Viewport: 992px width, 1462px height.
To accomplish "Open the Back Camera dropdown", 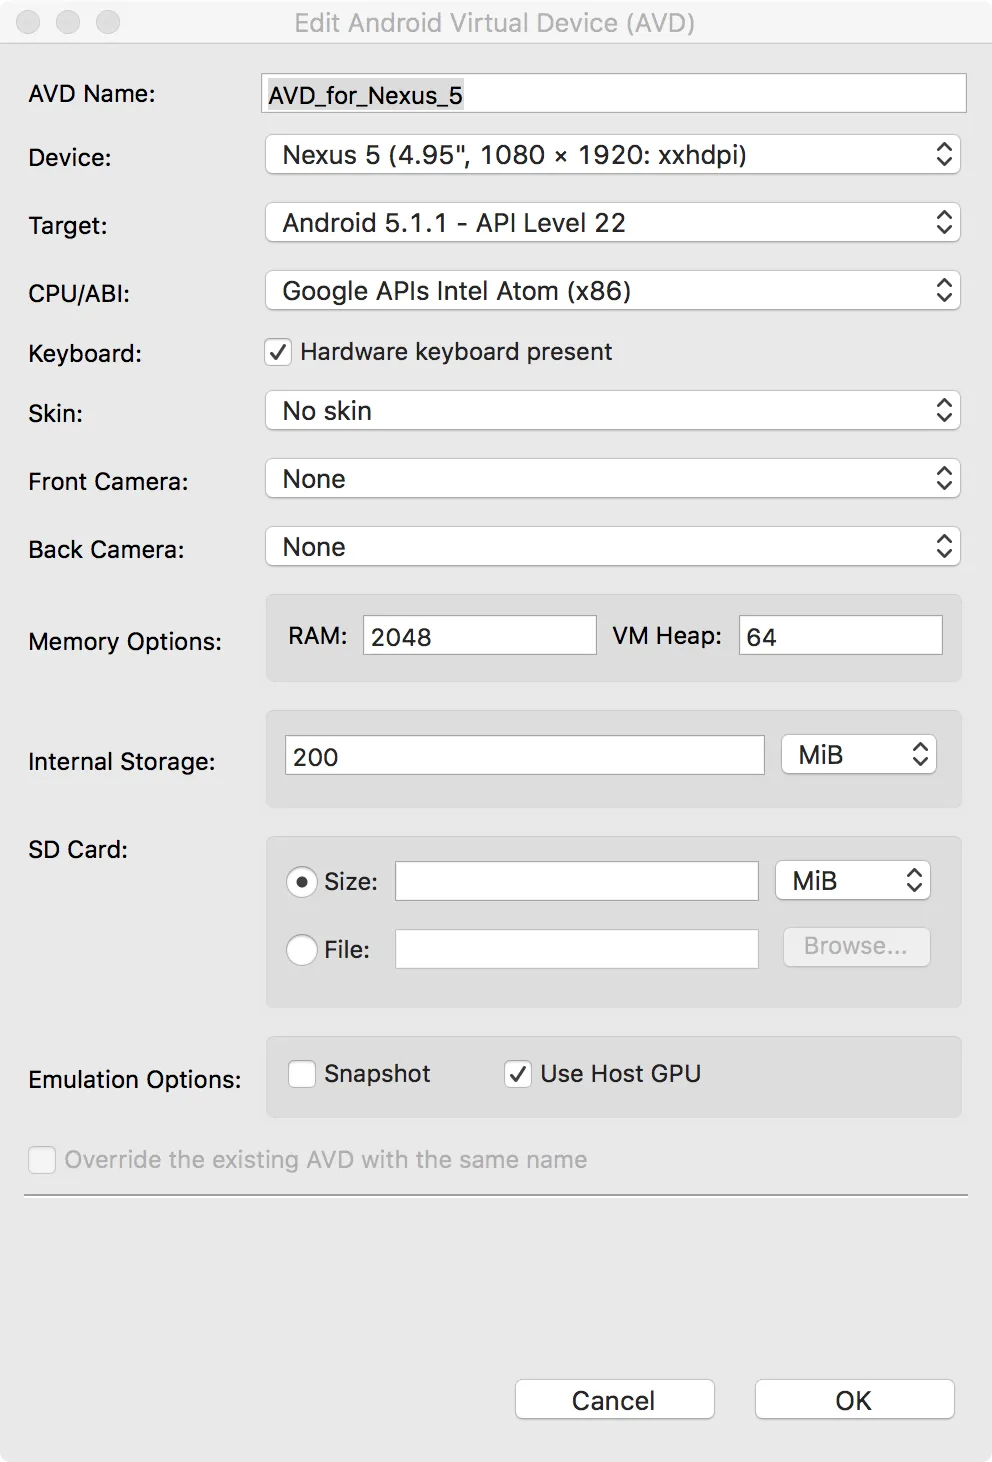I will [612, 547].
